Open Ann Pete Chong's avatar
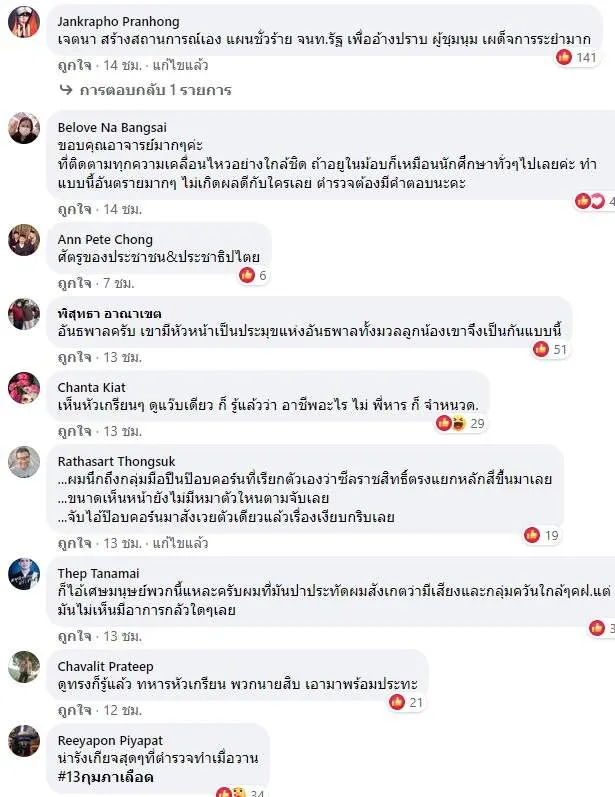Screen dimensions: 615x797 (24, 240)
